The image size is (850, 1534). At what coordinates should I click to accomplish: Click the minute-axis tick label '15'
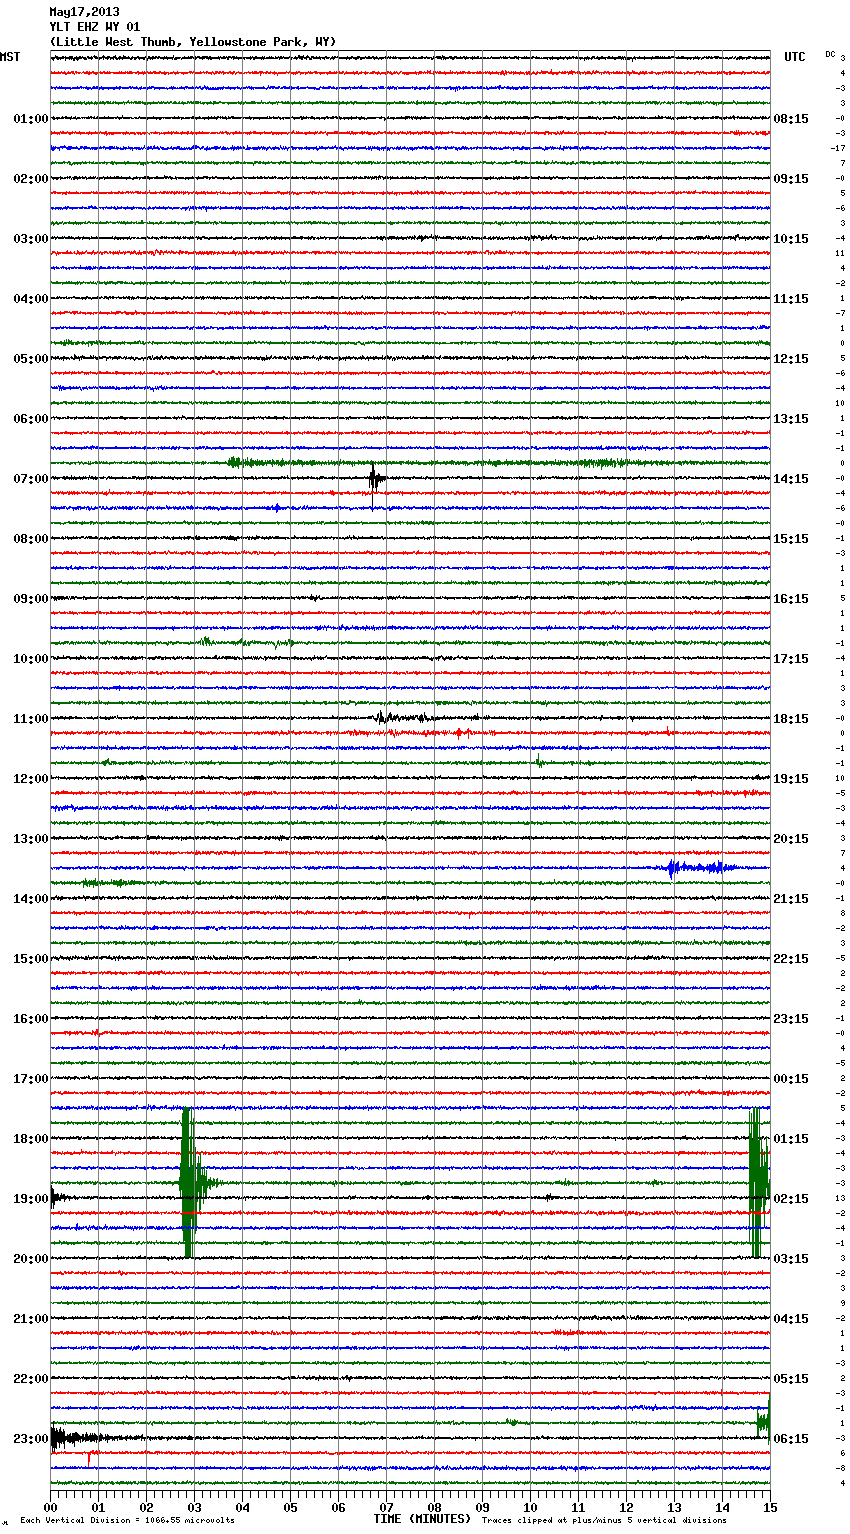pyautogui.click(x=770, y=1507)
